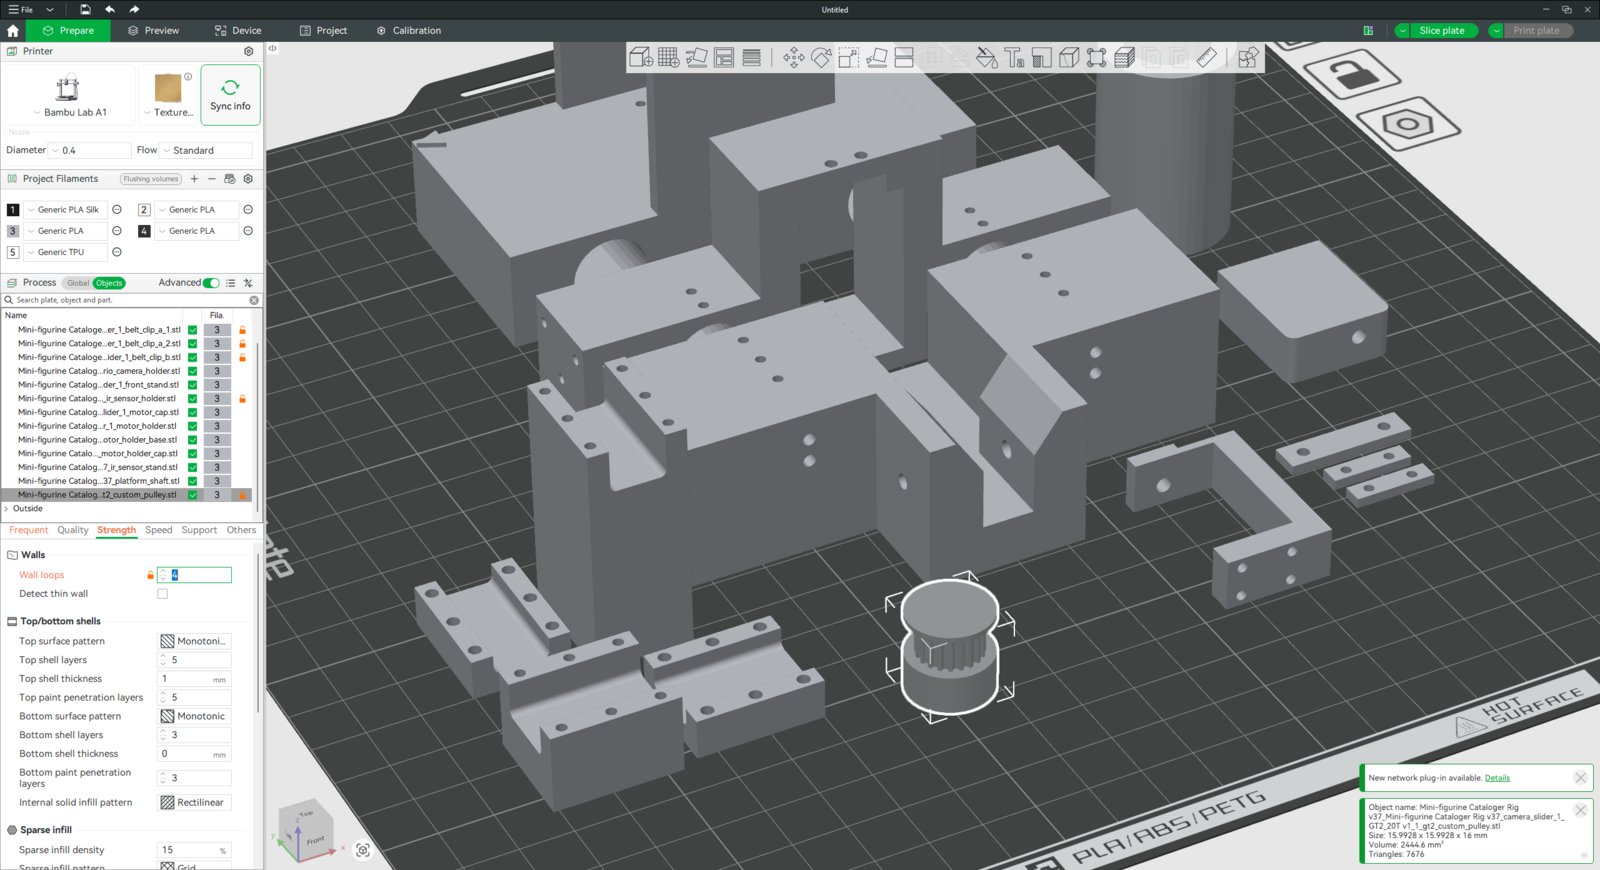Toggle the Detect thin wall checkbox
1600x870 pixels.
pyautogui.click(x=162, y=594)
